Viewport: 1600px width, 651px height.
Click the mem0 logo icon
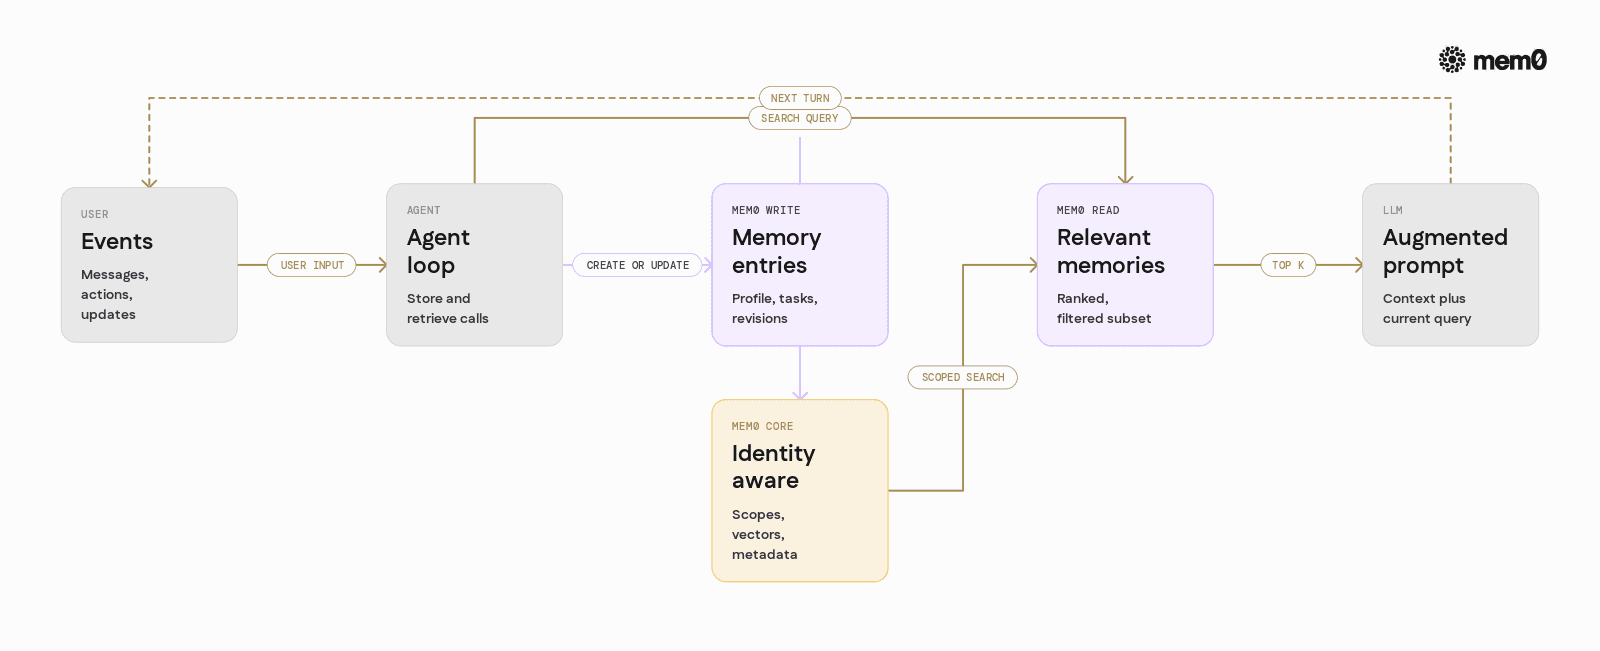(1452, 60)
